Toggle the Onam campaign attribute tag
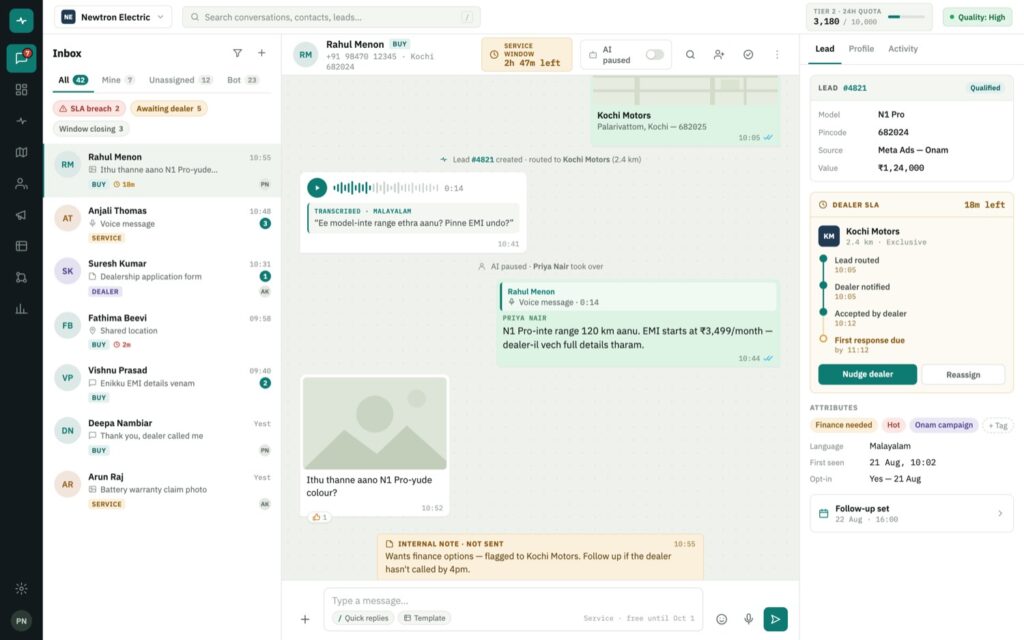This screenshot has height=640, width=1024. click(944, 425)
